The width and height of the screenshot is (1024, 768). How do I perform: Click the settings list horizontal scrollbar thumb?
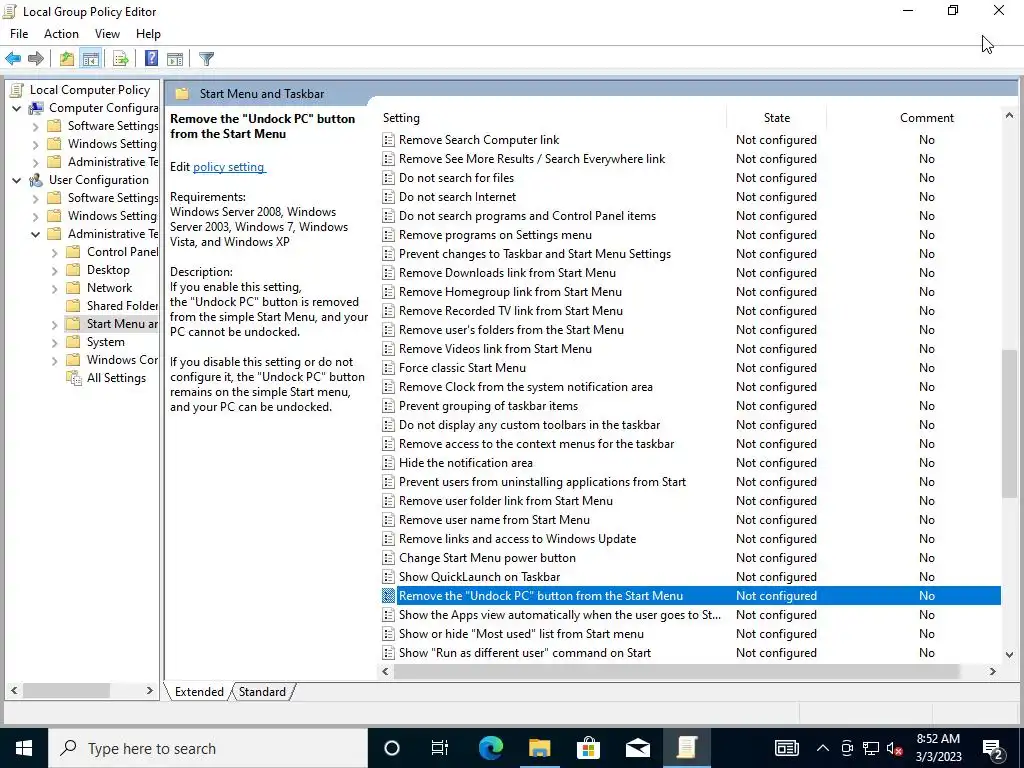(x=677, y=671)
